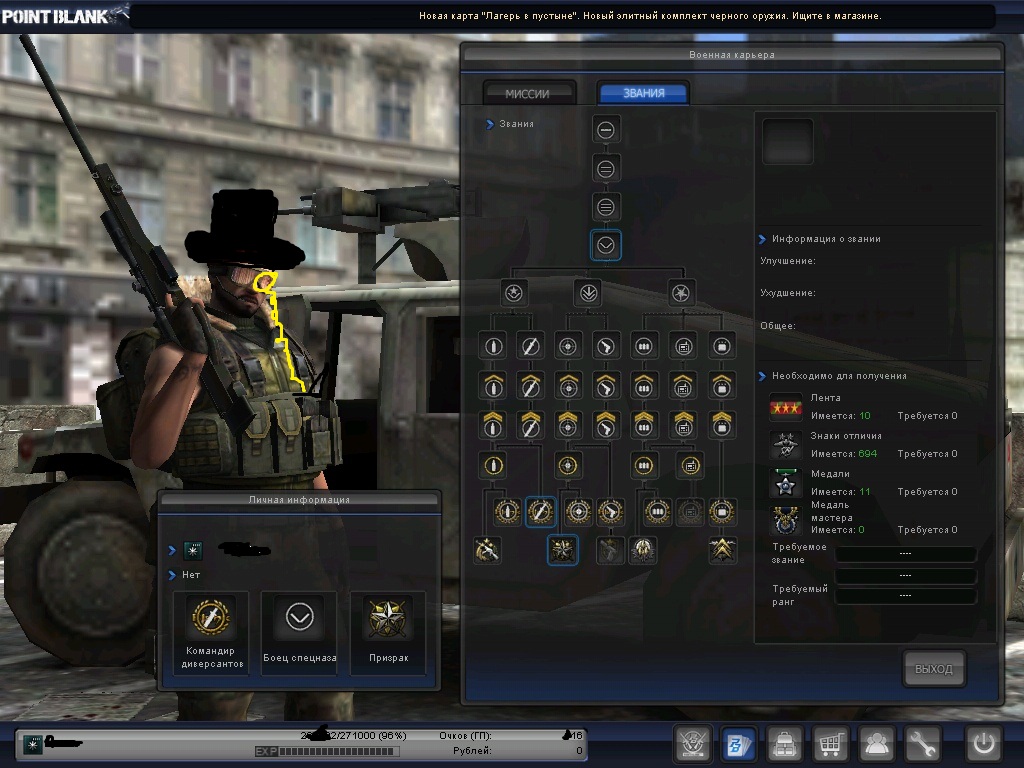Select the PB cards career icon
Viewport: 1024px width, 768px height.
[x=738, y=745]
